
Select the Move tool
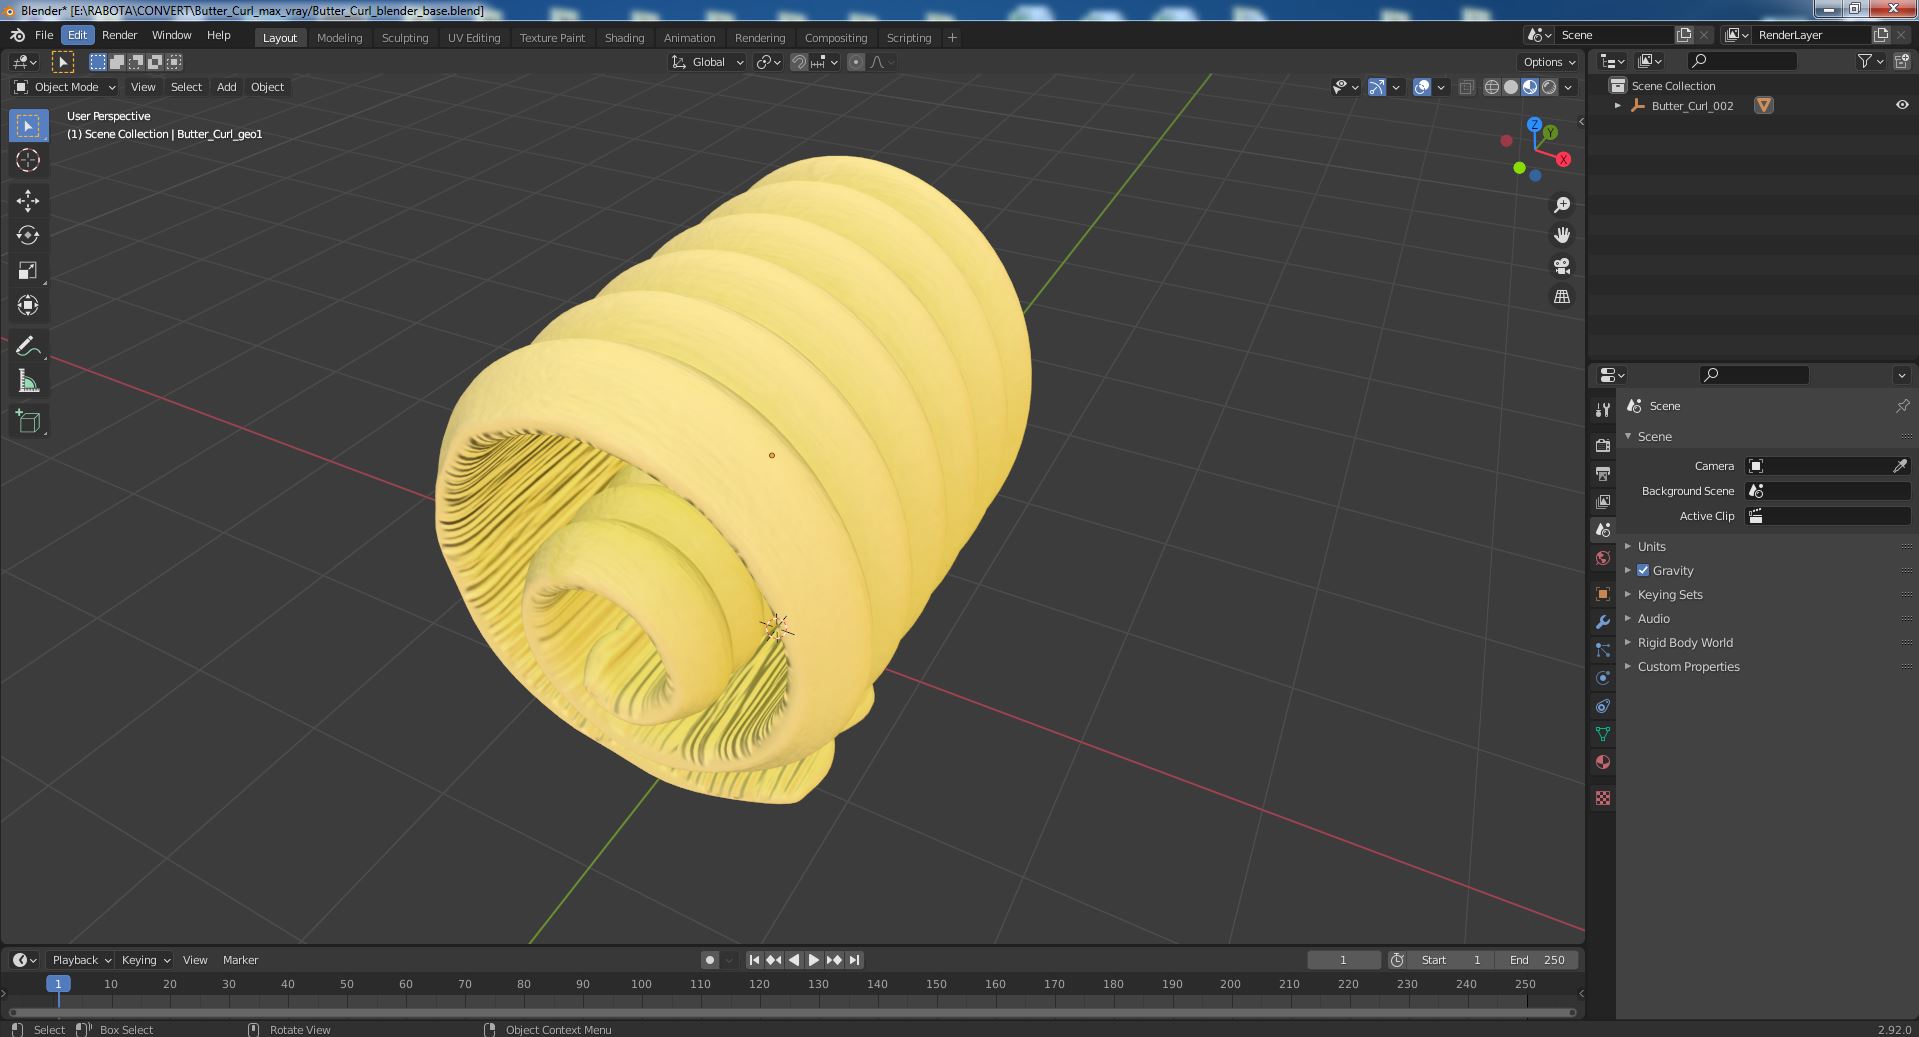(x=28, y=200)
